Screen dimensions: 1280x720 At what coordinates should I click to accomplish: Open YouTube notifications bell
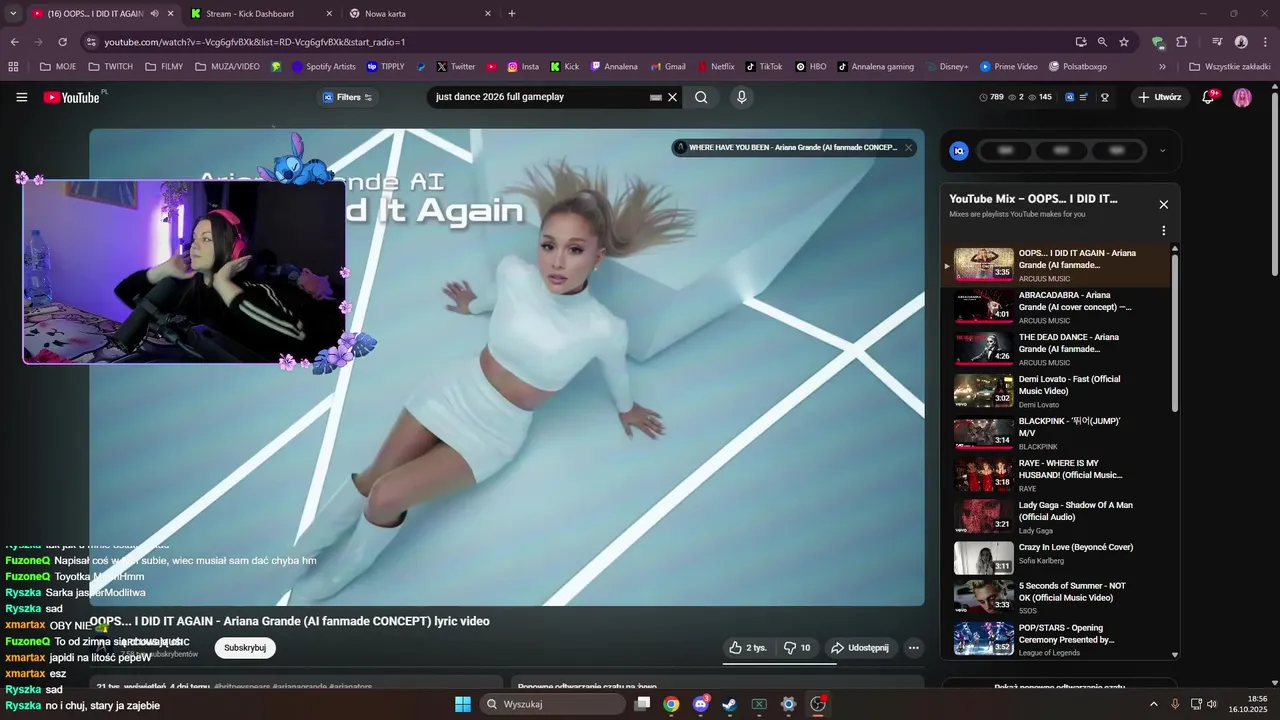pyautogui.click(x=1208, y=97)
